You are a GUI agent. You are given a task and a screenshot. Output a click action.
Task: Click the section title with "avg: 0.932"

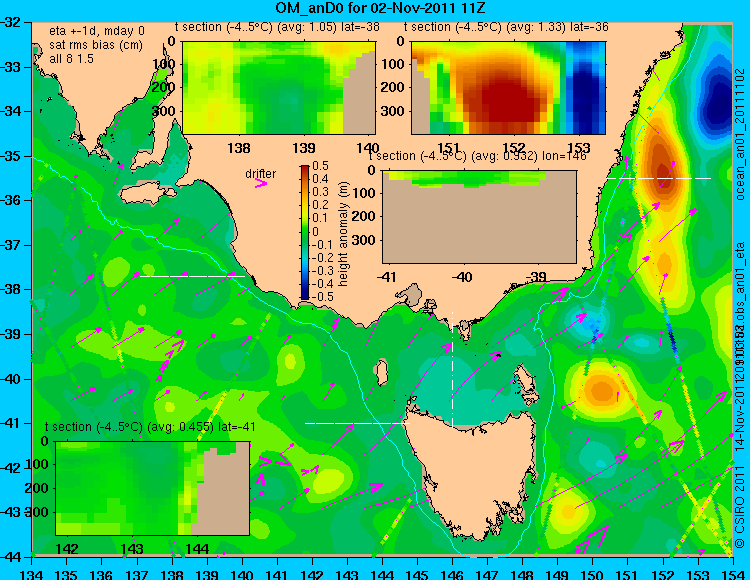pos(478,156)
